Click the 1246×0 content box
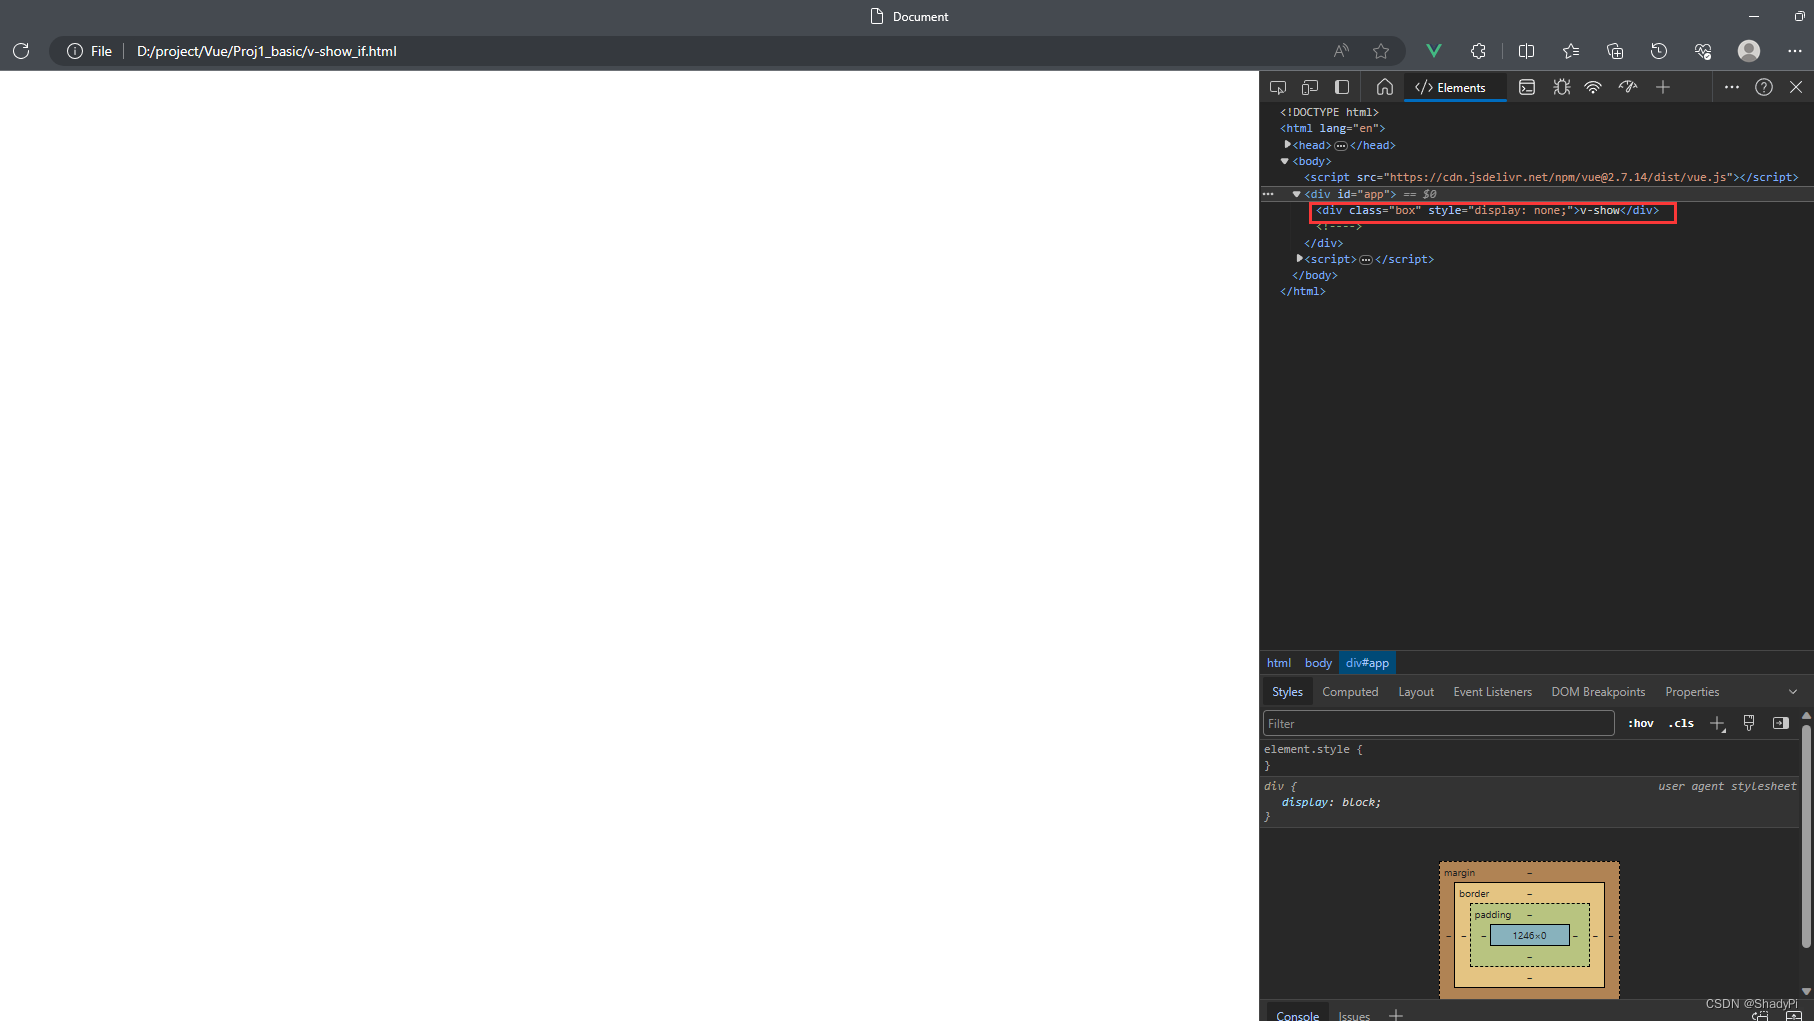 1529,936
